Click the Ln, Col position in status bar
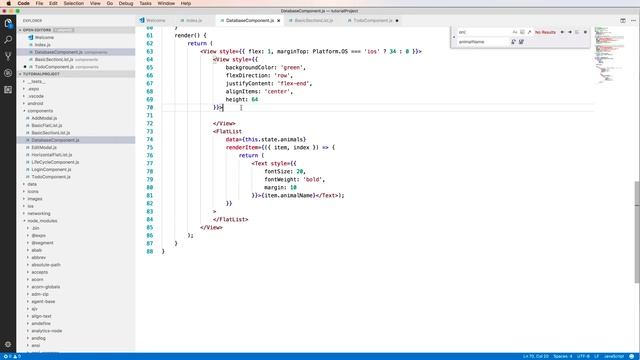Image resolution: width=640 pixels, height=360 pixels. click(536, 356)
